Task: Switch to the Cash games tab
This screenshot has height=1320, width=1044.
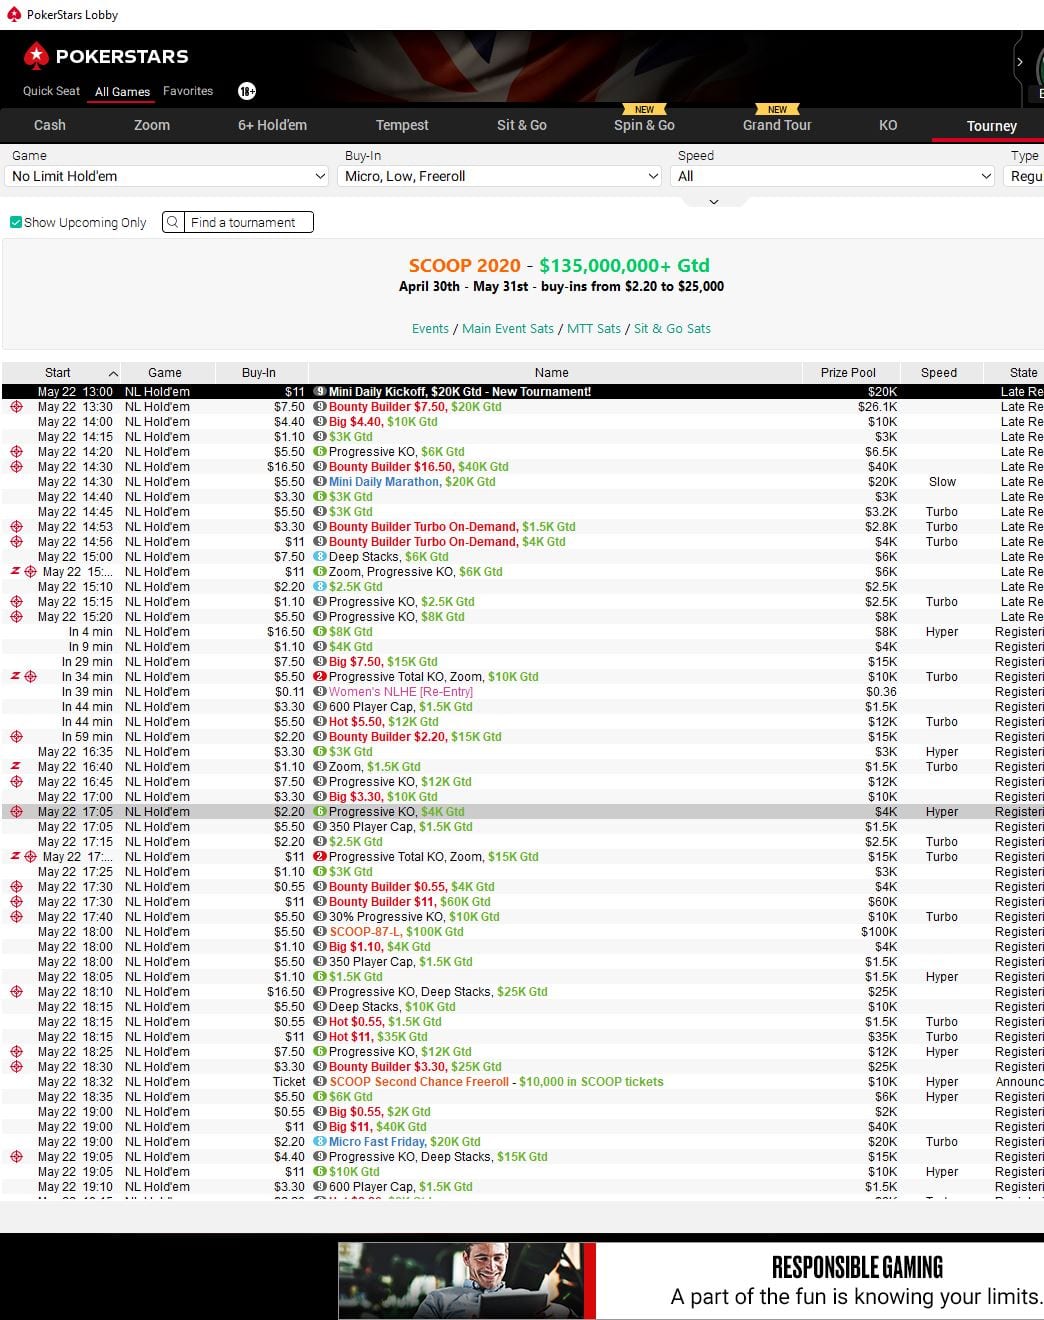Action: coord(50,125)
